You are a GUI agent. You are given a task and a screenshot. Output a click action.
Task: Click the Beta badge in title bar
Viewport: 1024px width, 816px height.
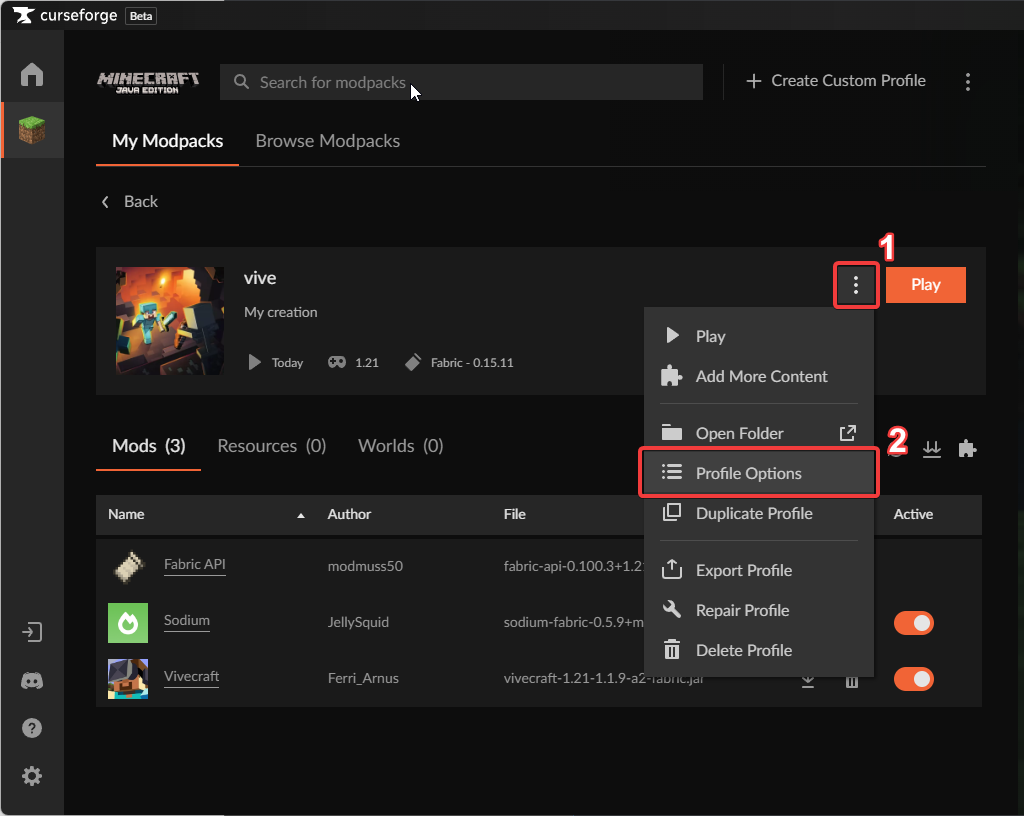click(141, 16)
